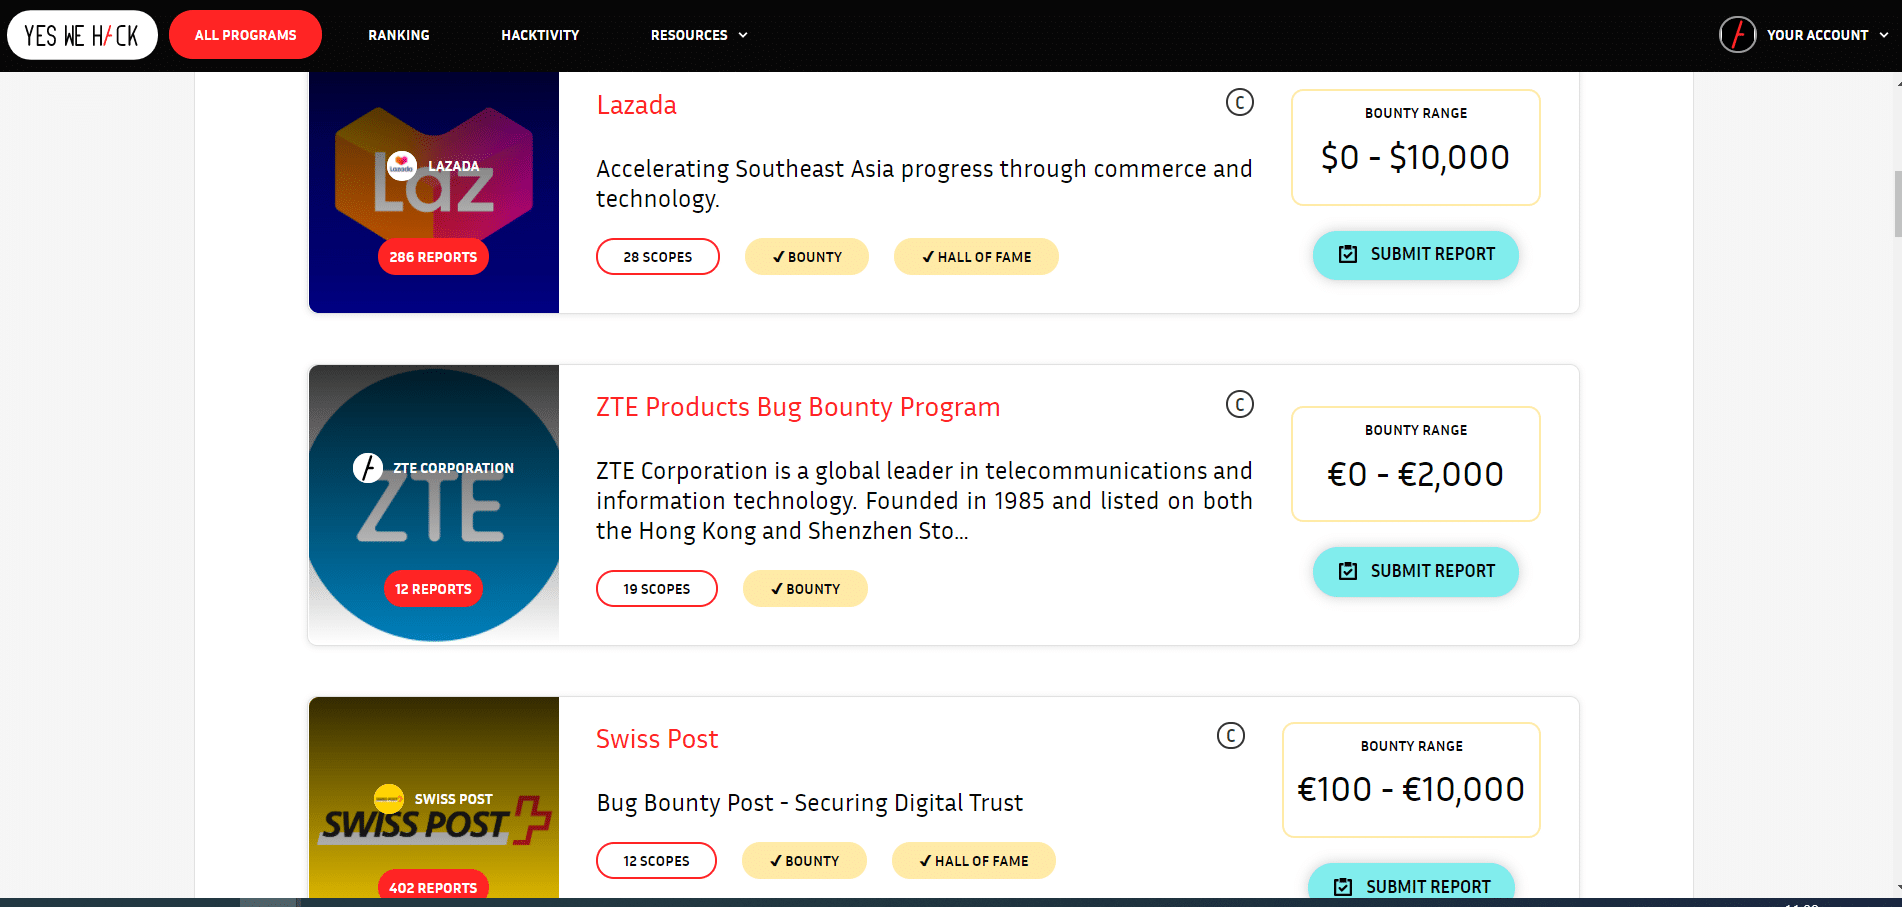Viewport: 1902px width, 907px height.
Task: Open the Your Account avatar icon
Action: 1737,34
